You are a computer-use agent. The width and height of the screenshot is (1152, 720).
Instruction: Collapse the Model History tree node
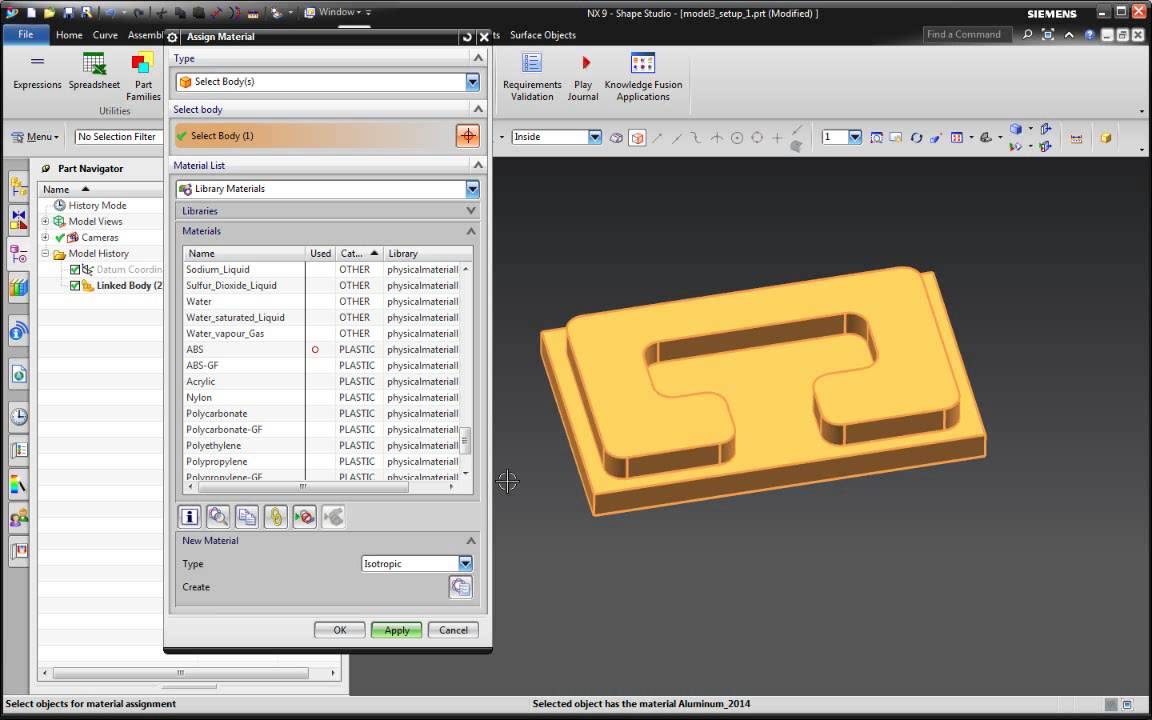[x=46, y=253]
